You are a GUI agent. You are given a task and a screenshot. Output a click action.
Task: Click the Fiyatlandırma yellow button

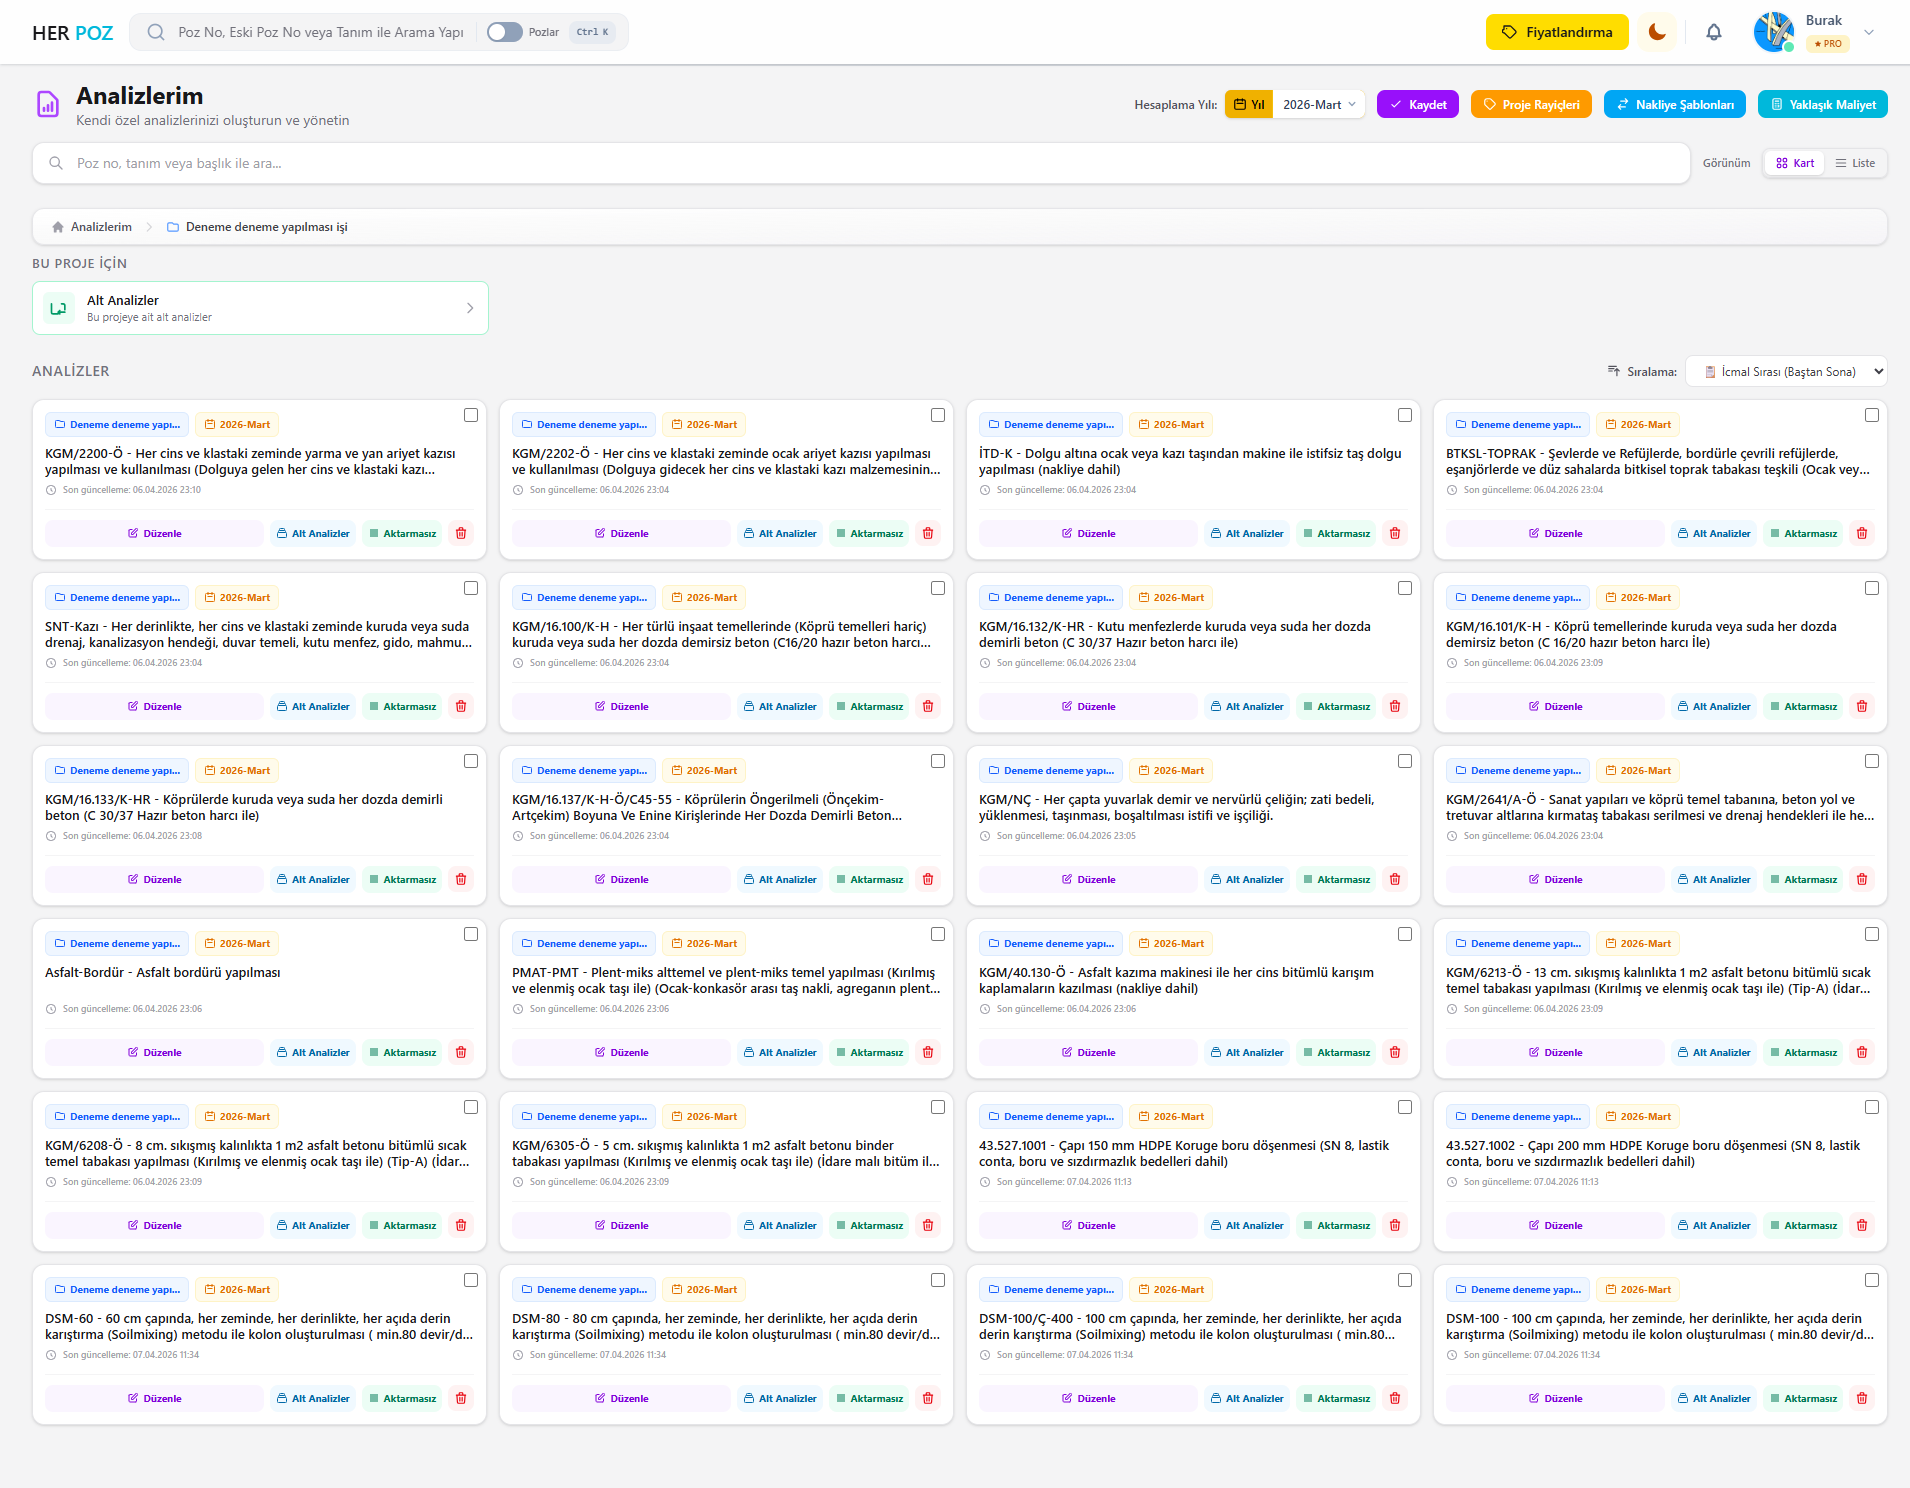[1556, 32]
